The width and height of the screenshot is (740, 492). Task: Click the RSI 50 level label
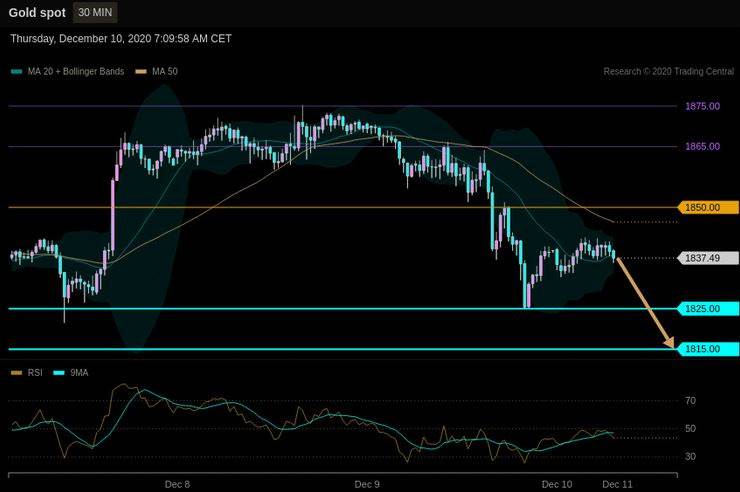(690, 429)
